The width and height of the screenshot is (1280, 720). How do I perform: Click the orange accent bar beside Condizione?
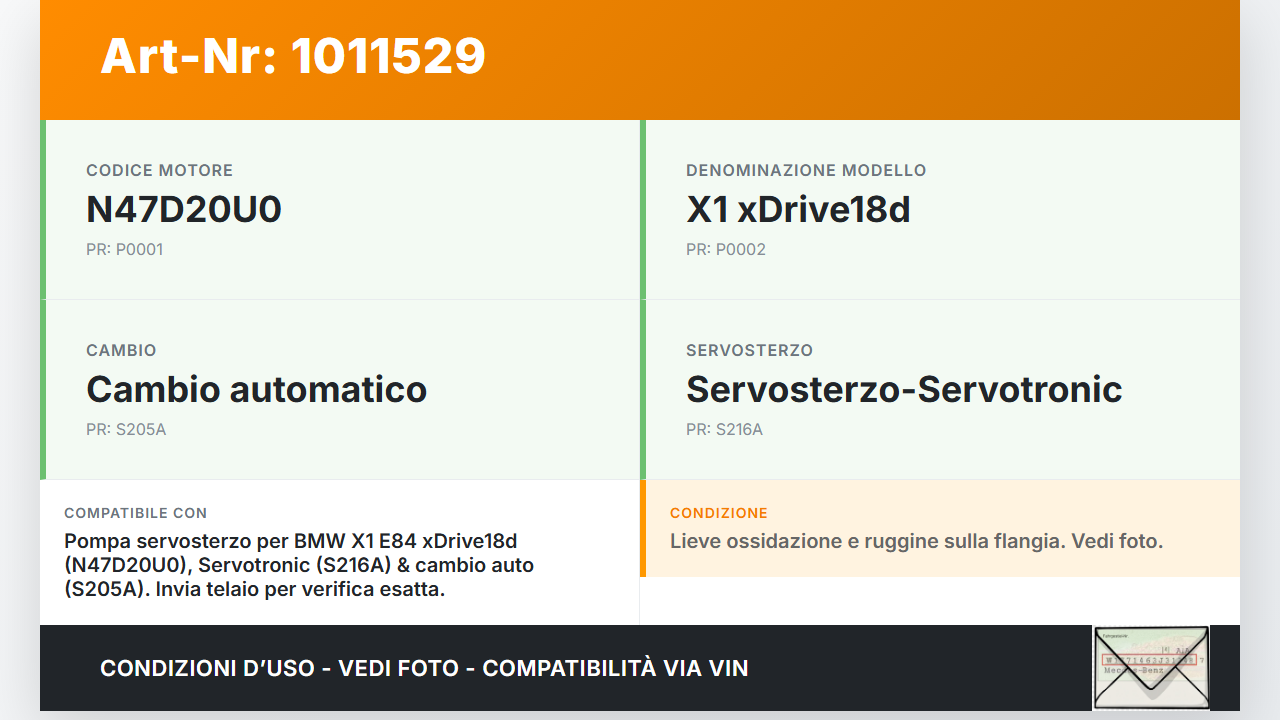click(643, 528)
